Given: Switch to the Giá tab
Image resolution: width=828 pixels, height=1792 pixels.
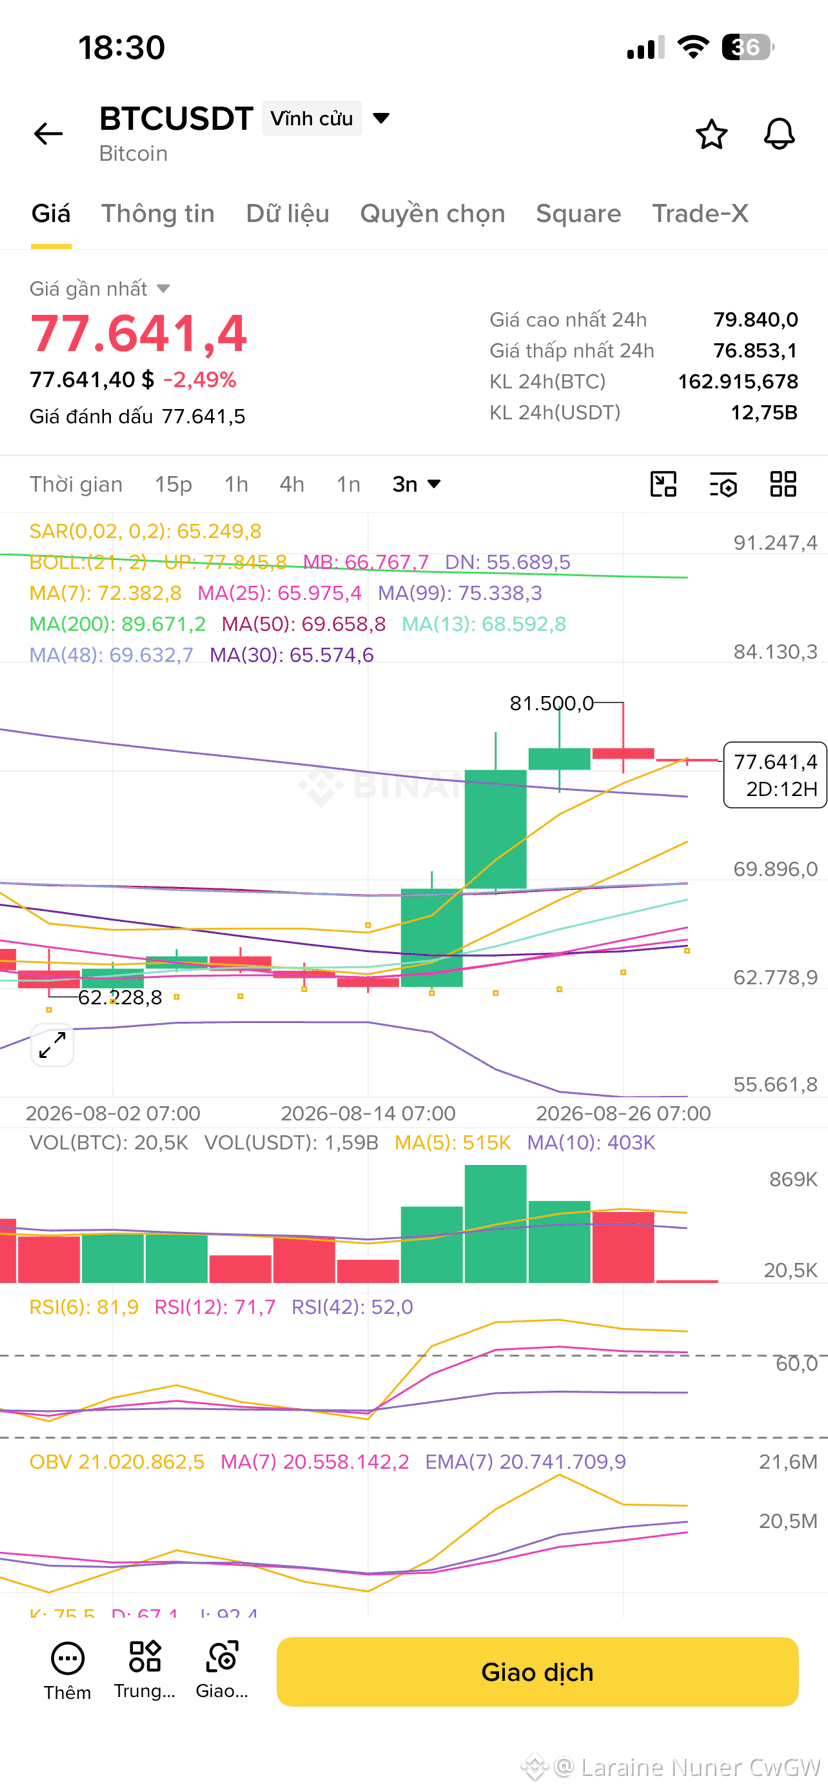Looking at the screenshot, I should tap(51, 214).
